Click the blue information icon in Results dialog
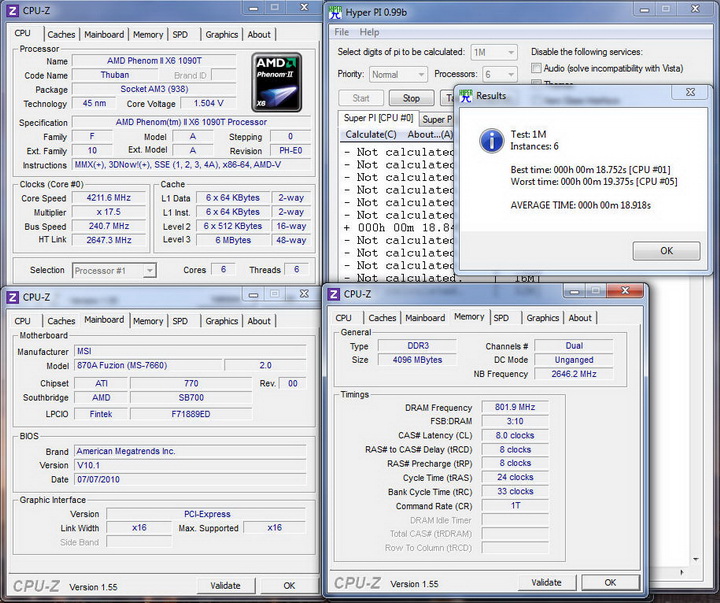Viewport: 720px width, 603px height. point(492,140)
